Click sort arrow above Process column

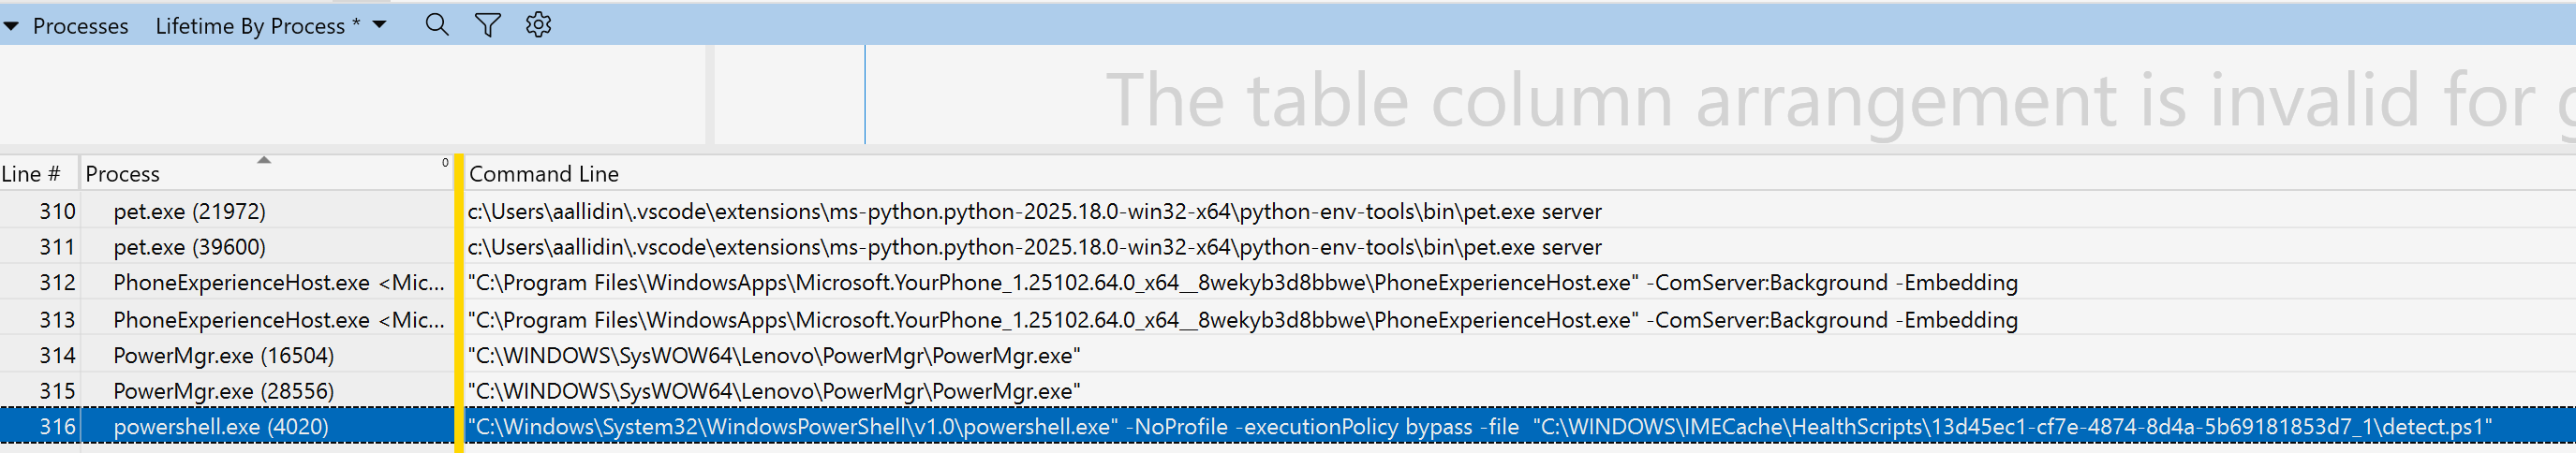coord(264,160)
